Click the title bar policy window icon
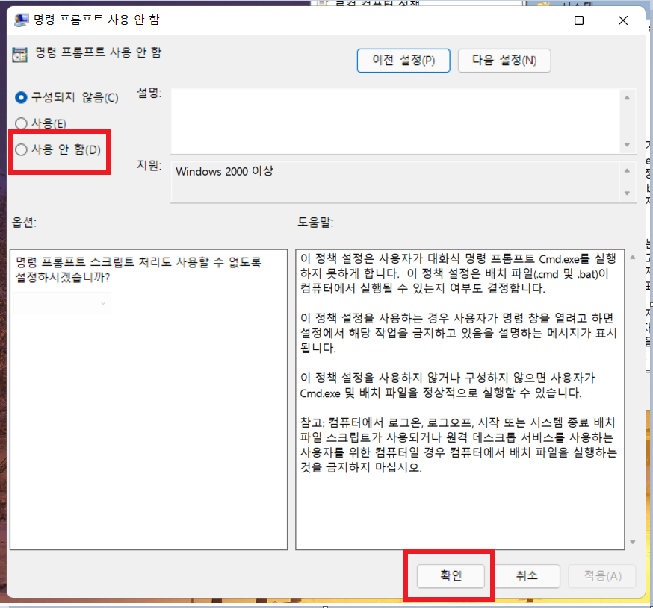Image resolution: width=653 pixels, height=608 pixels. pyautogui.click(x=21, y=20)
